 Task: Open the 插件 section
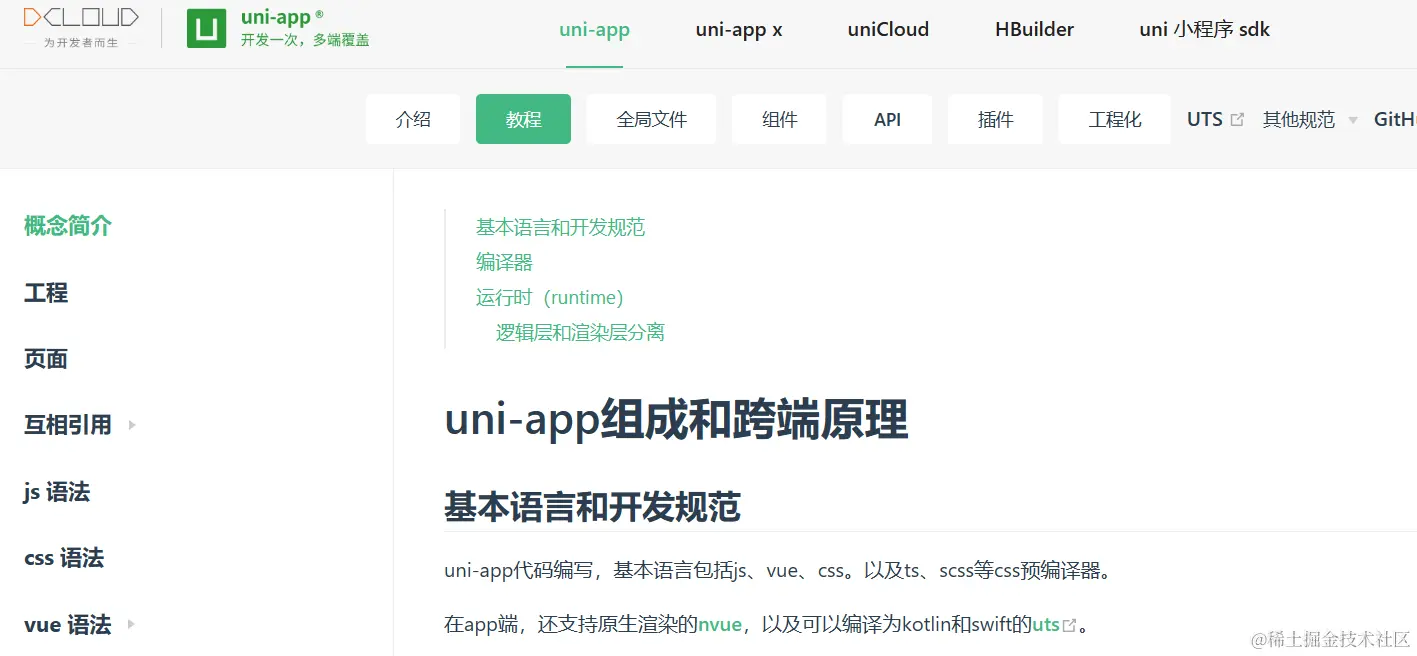pyautogui.click(x=995, y=119)
